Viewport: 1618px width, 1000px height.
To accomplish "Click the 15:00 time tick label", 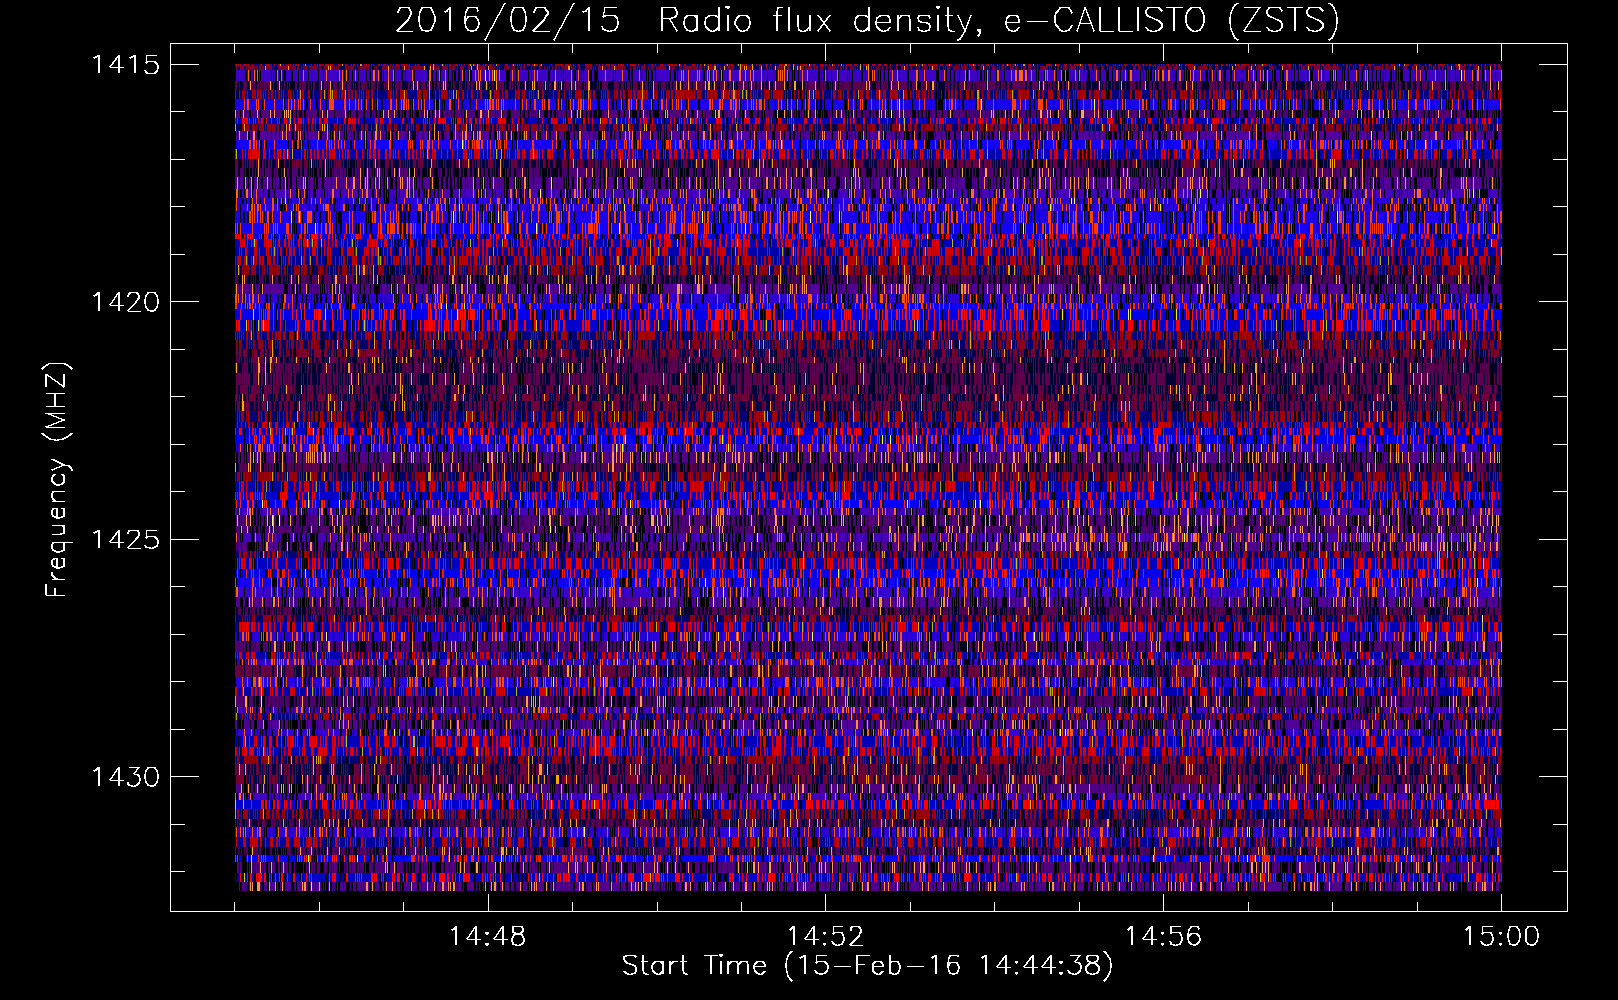I will pyautogui.click(x=1501, y=937).
